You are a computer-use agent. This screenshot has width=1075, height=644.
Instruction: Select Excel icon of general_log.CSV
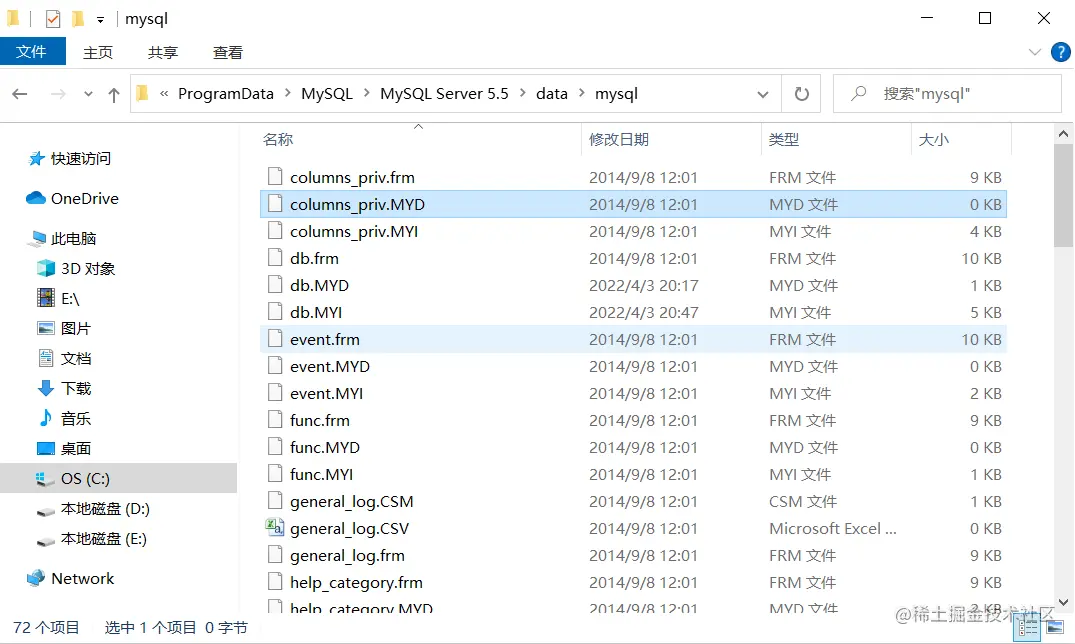[275, 527]
